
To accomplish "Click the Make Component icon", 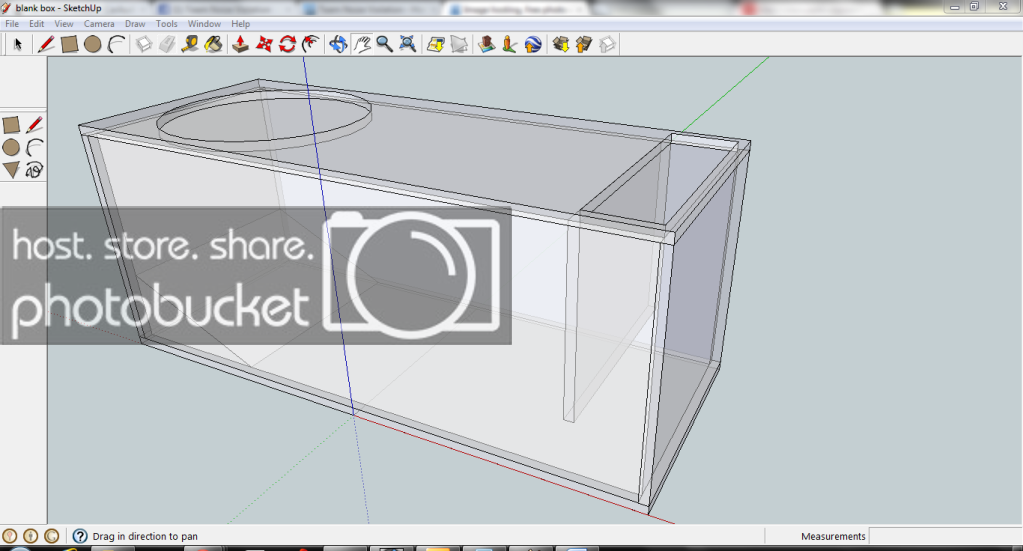I will click(x=144, y=44).
